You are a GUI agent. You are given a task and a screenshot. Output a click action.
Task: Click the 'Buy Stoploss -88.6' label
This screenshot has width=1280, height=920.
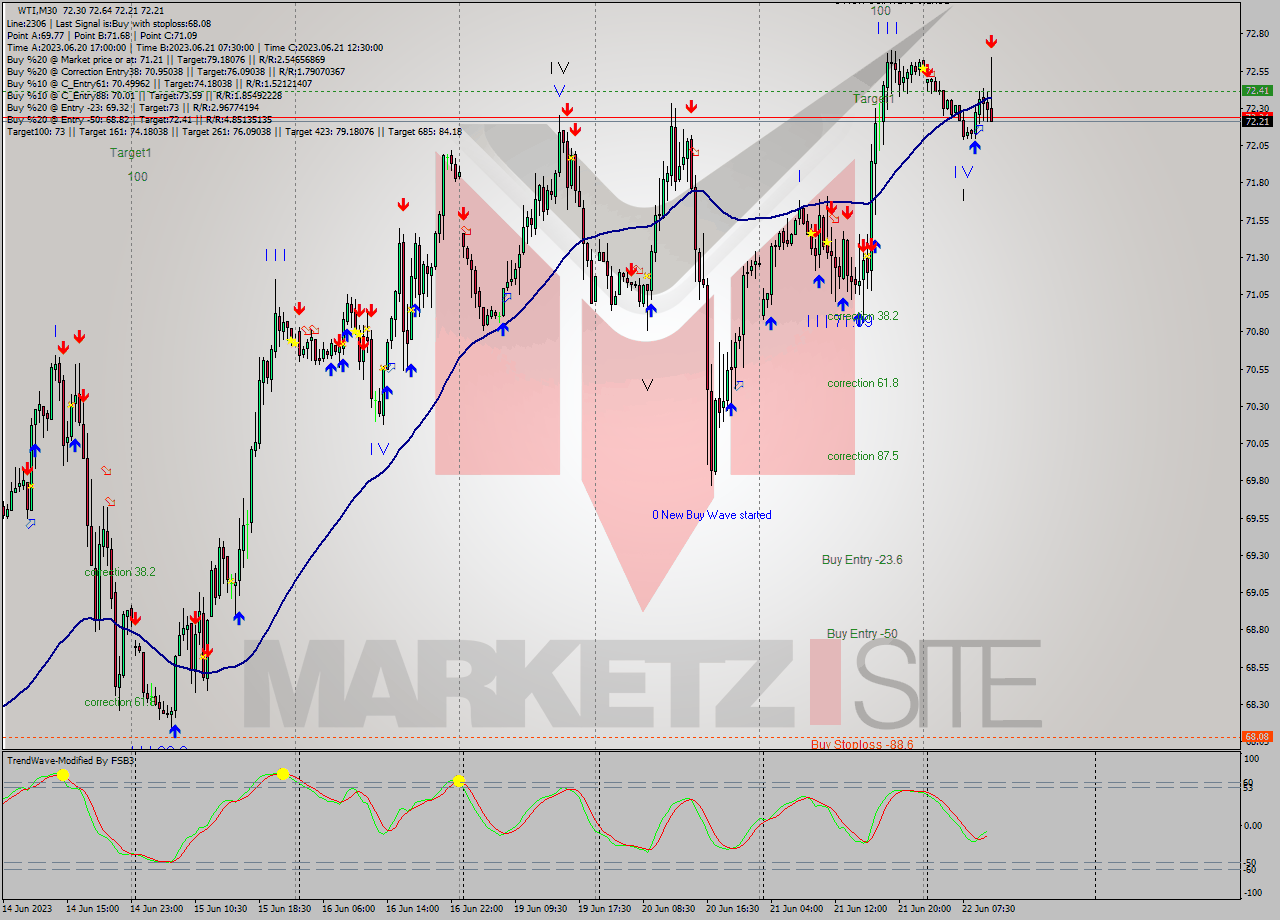tap(862, 745)
